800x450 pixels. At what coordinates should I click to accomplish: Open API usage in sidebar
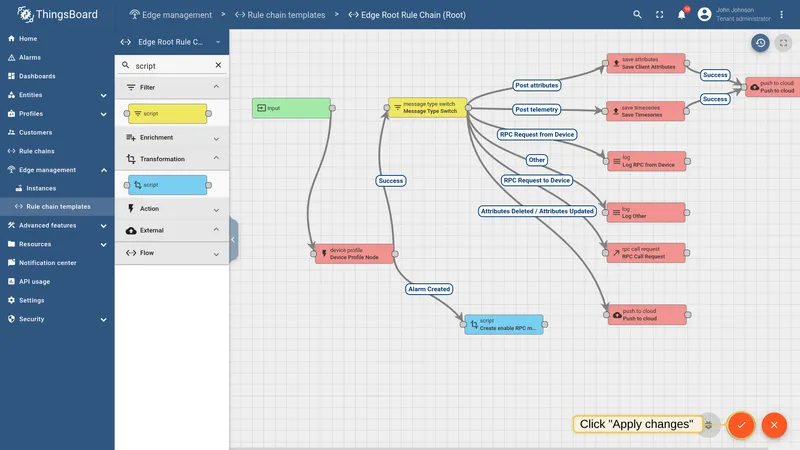coord(57,282)
